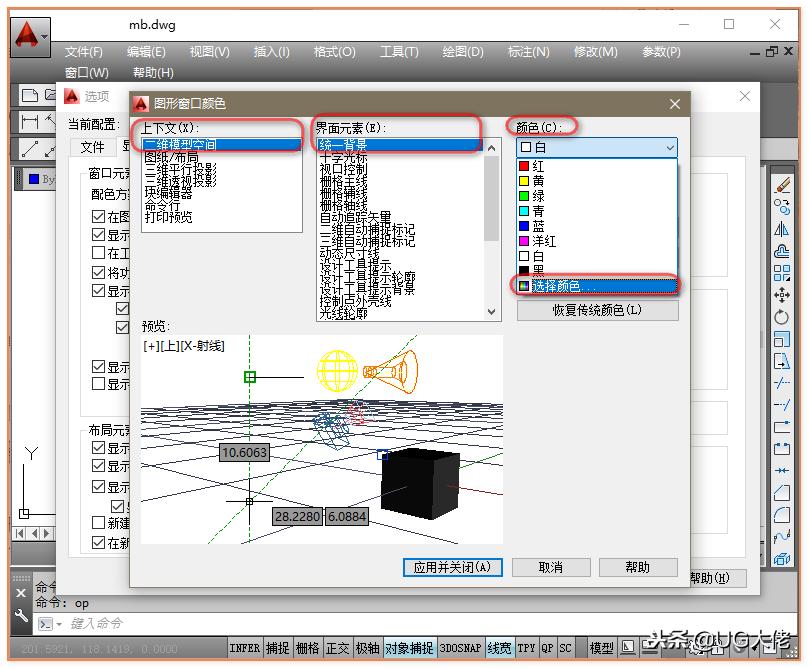Select the Array tool
The width and height of the screenshot is (808, 668).
(x=782, y=273)
